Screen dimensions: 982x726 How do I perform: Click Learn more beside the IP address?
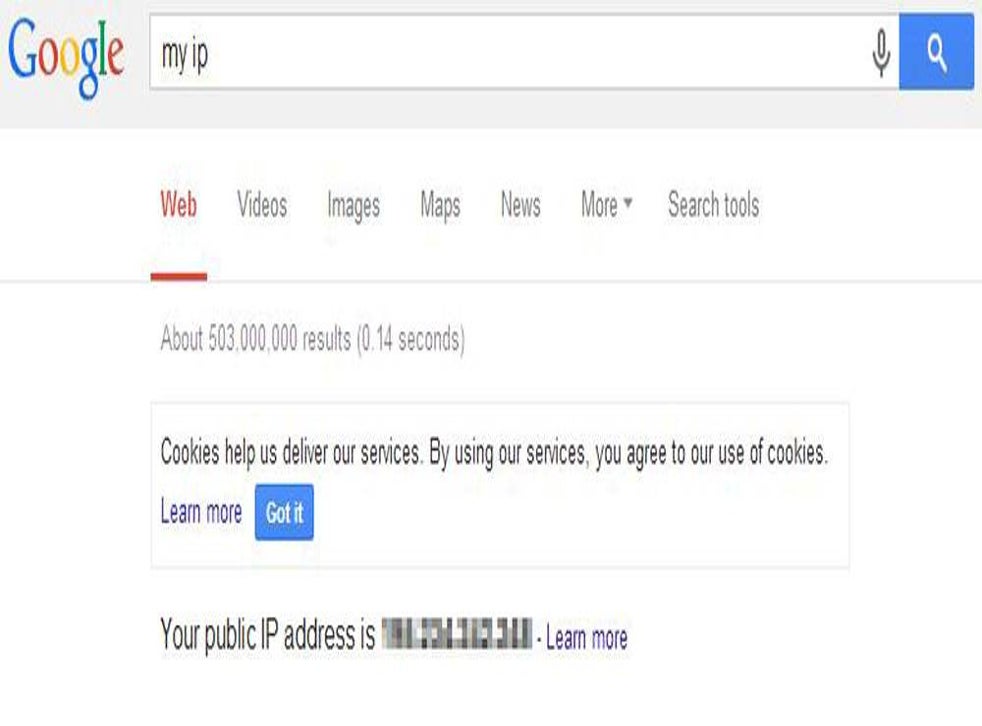587,638
